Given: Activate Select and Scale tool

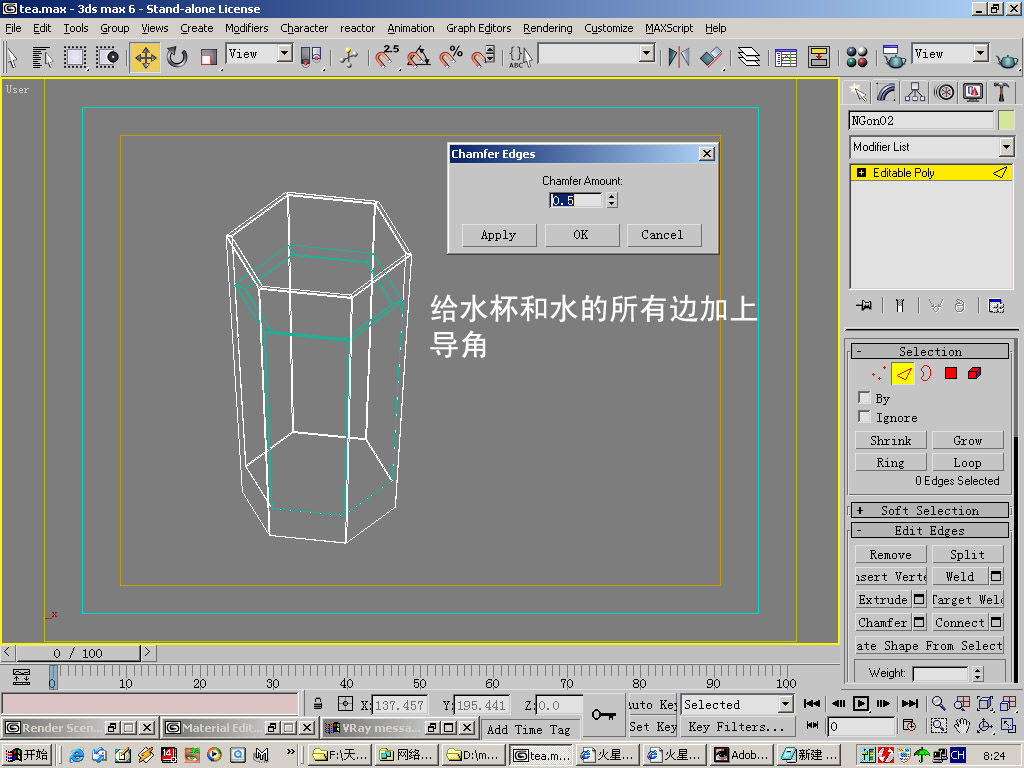Looking at the screenshot, I should [x=208, y=57].
